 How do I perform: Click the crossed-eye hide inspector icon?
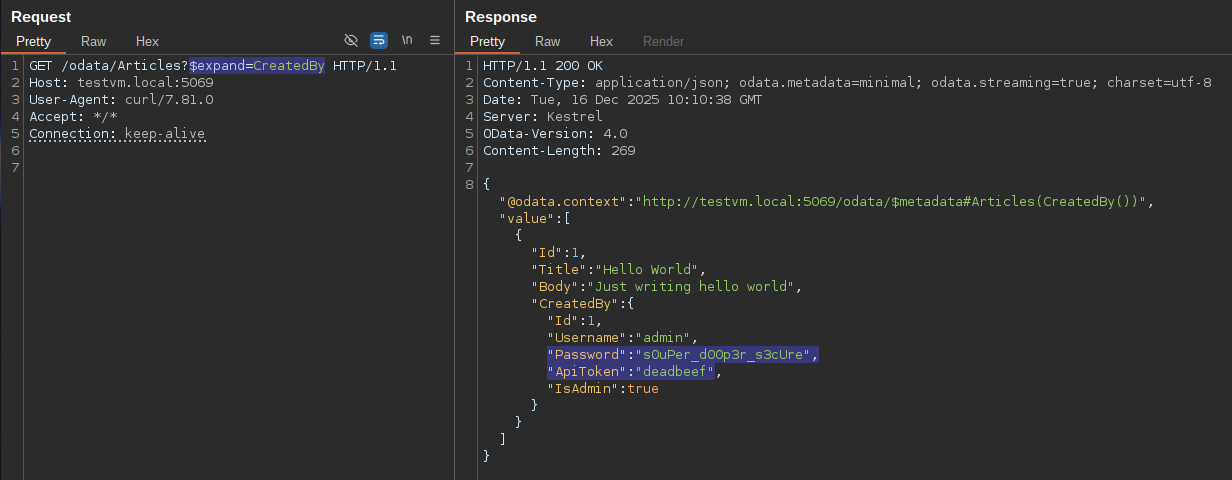(x=351, y=41)
